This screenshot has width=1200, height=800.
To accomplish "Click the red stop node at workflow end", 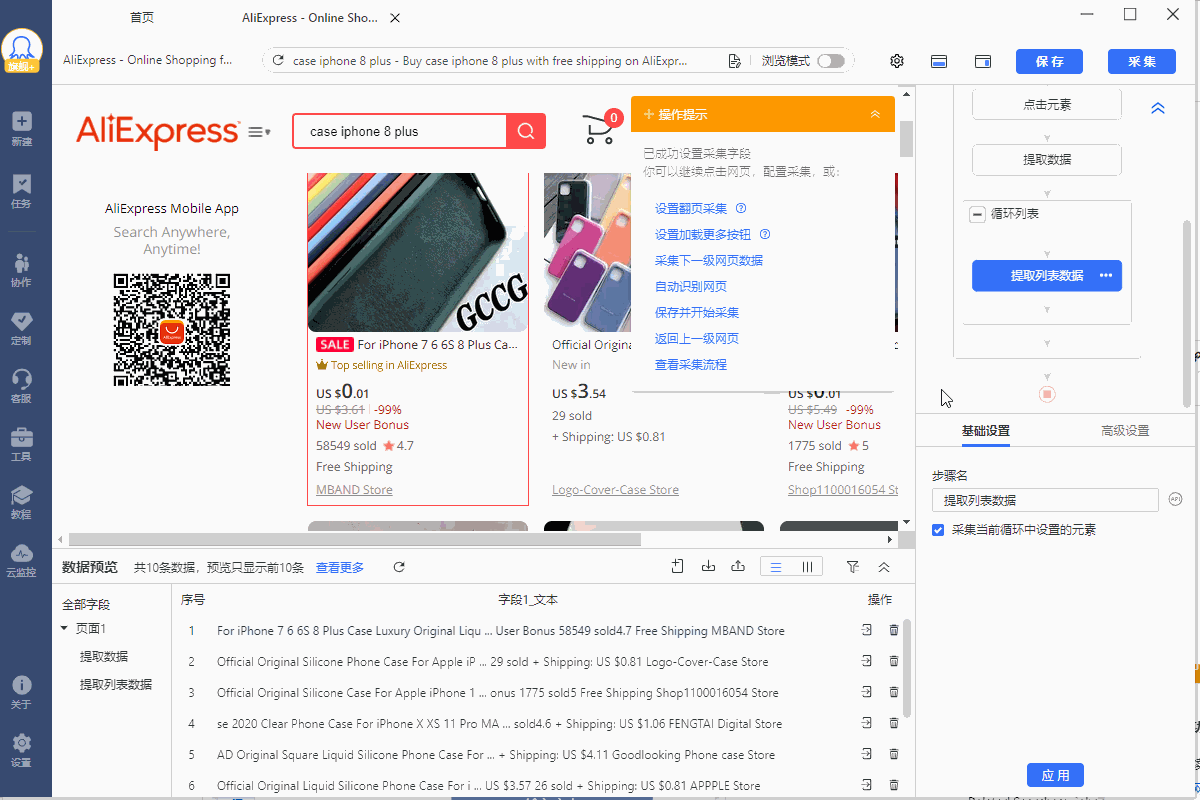I will (x=1047, y=394).
